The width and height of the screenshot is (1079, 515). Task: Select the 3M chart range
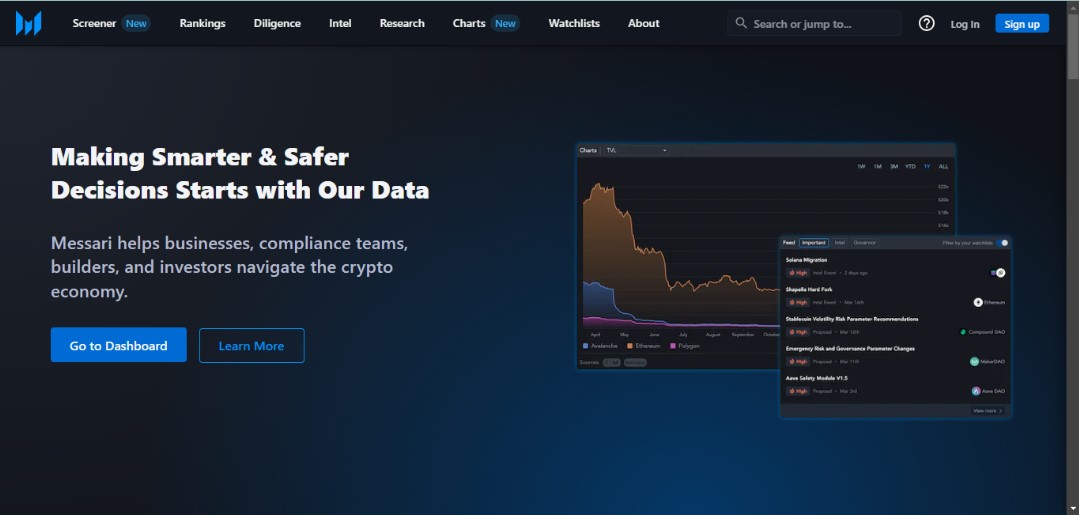pos(893,167)
